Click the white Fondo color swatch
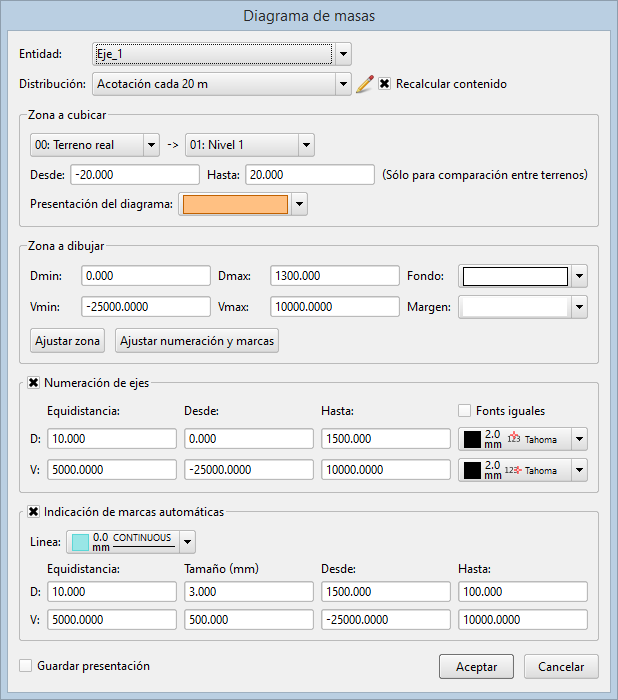 tap(515, 276)
